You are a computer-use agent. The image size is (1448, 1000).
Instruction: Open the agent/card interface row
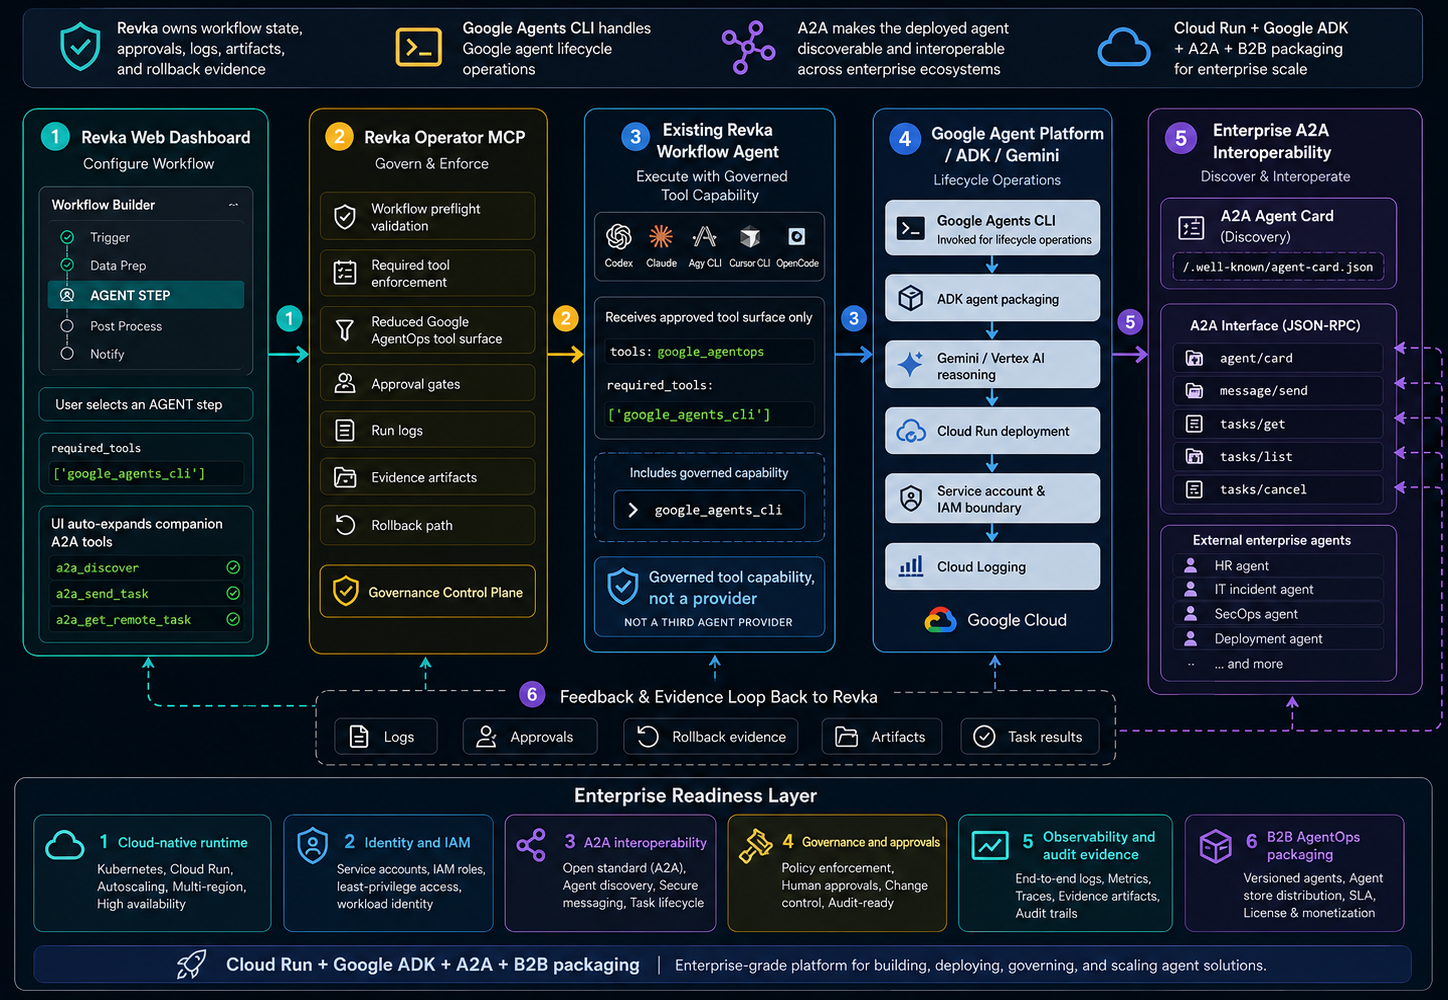tap(1278, 358)
